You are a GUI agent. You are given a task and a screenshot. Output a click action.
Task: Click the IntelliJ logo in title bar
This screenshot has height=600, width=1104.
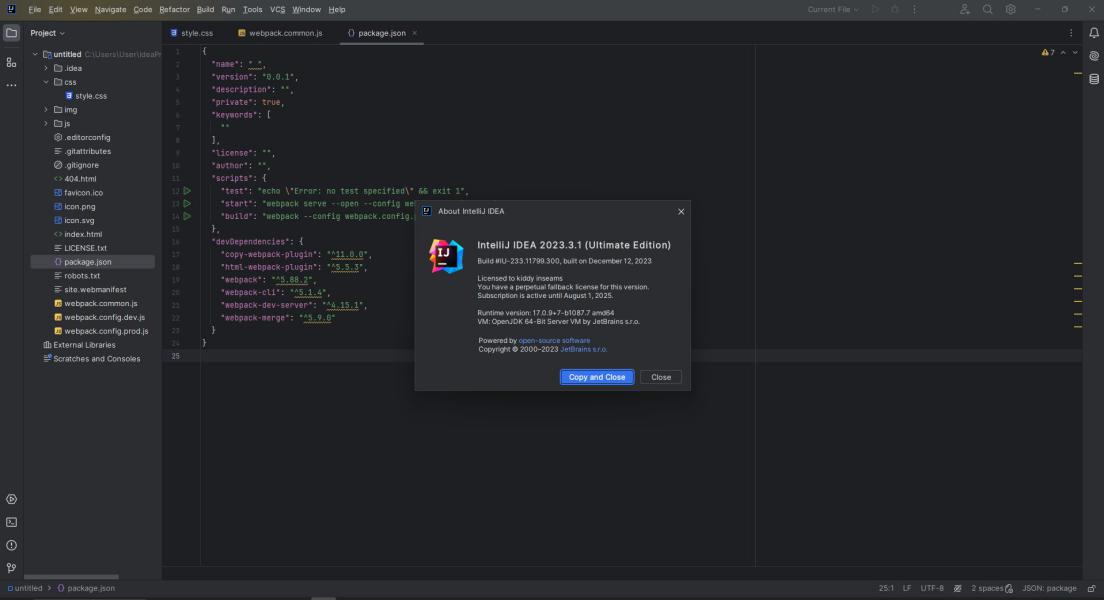pos(11,9)
